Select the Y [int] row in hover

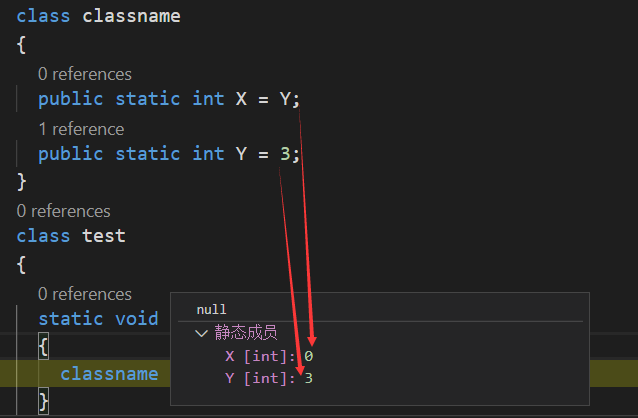pos(263,378)
